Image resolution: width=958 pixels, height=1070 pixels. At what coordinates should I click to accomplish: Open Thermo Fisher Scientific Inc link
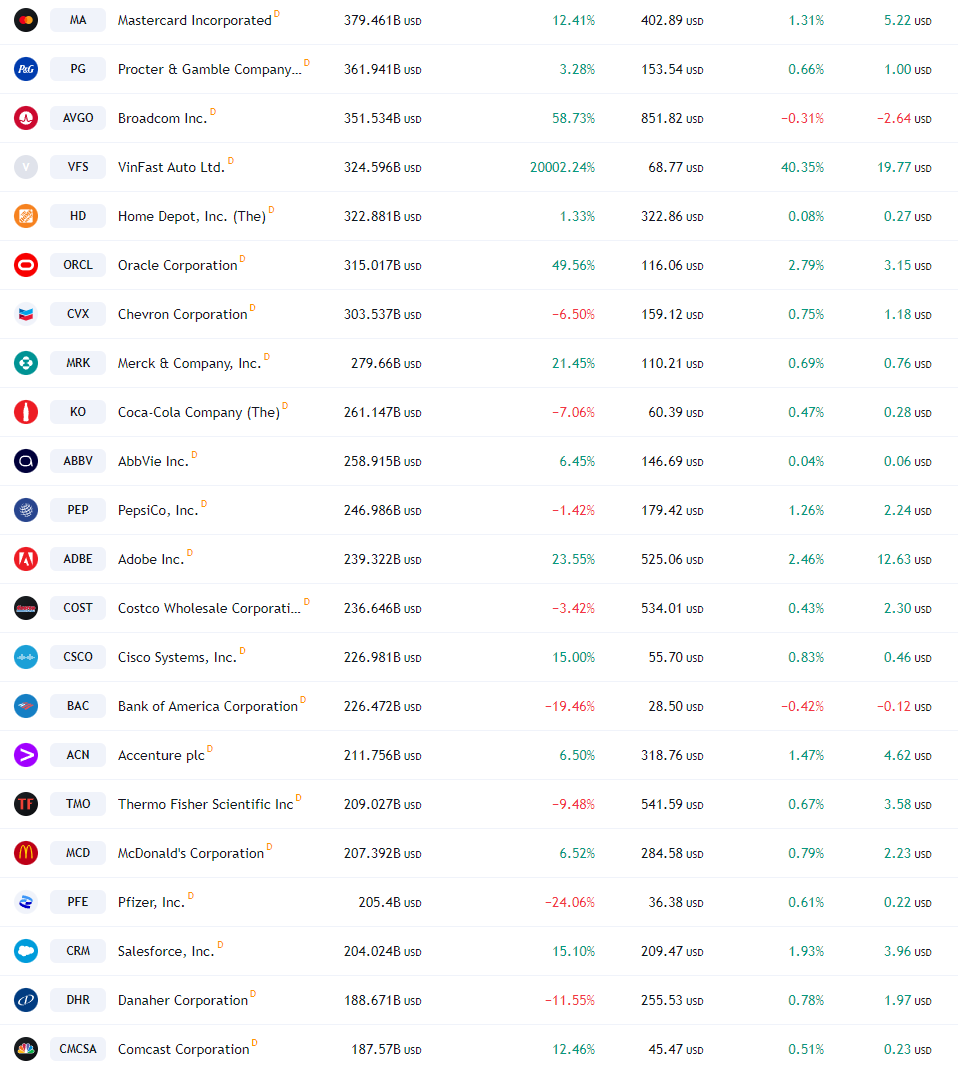click(x=205, y=805)
